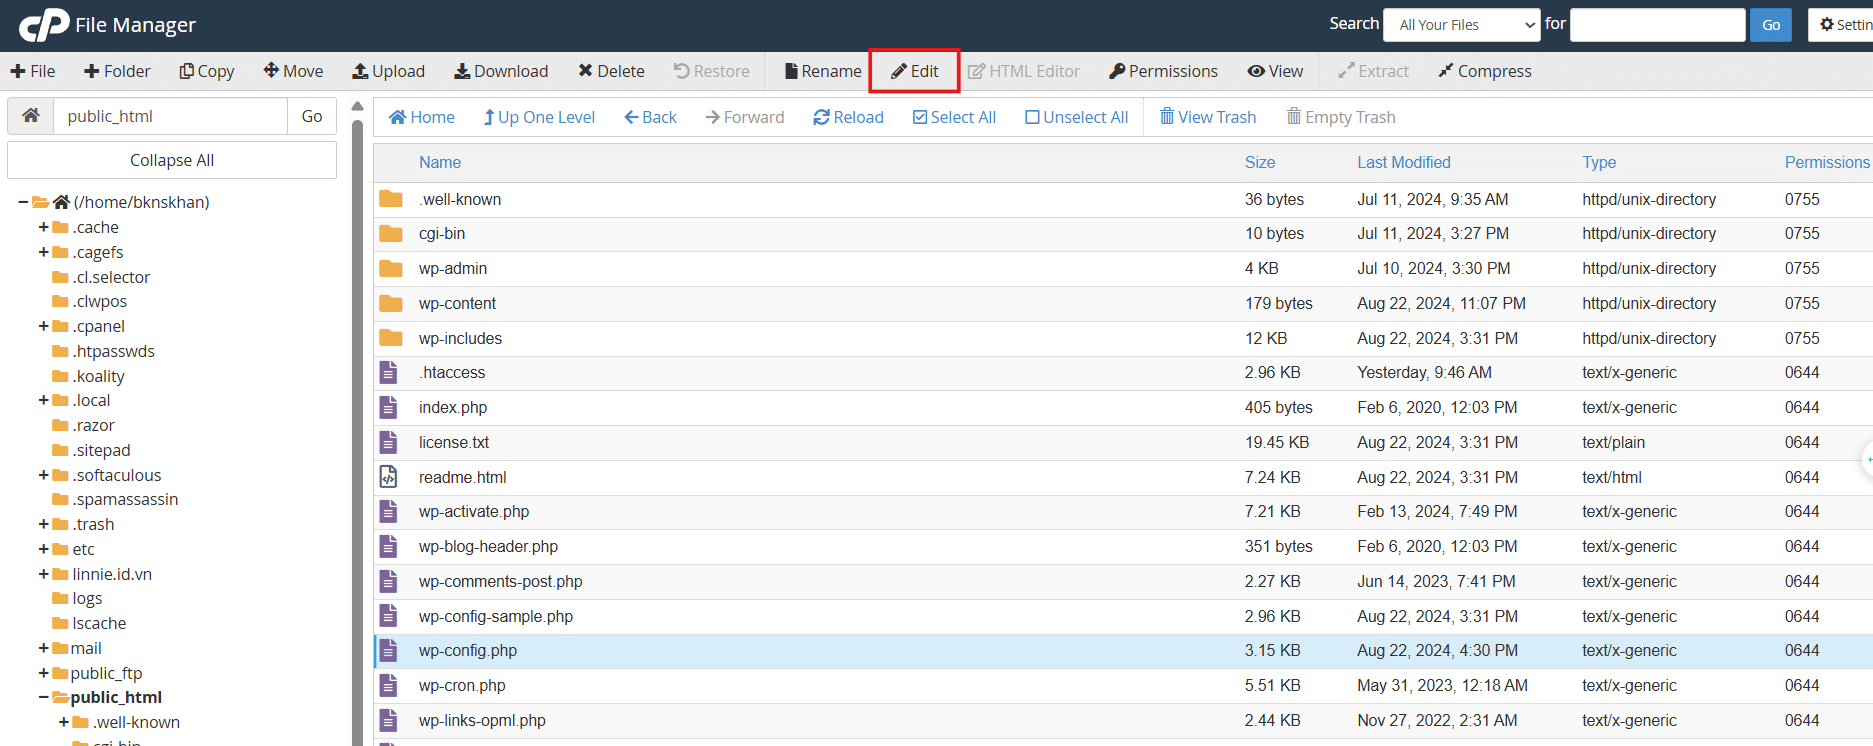This screenshot has width=1873, height=746.
Task: Click the Compress toolbar button
Action: (1484, 71)
